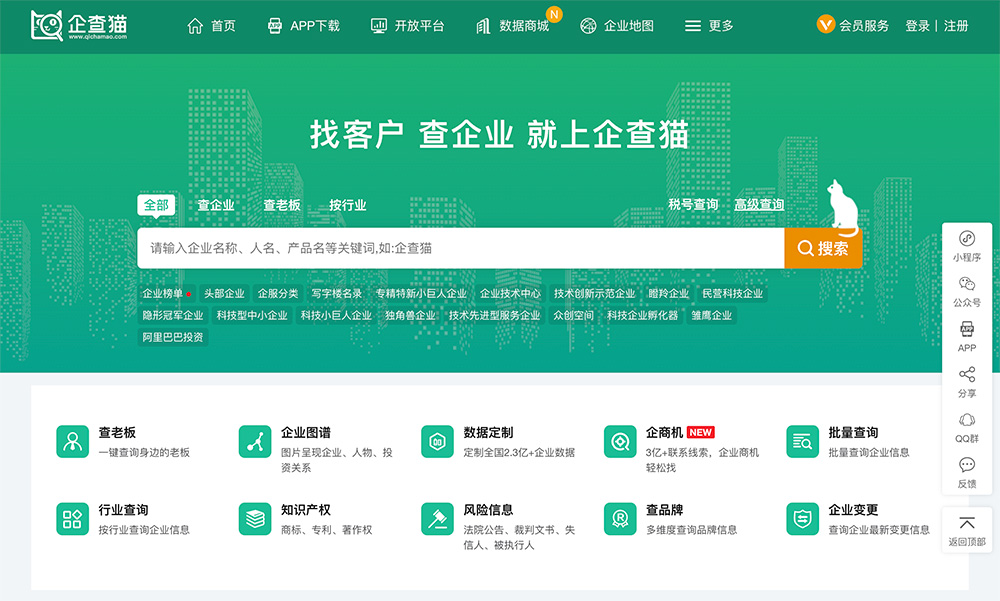Click the 企业图谱 graph icon
1000x601 pixels.
pos(255,441)
